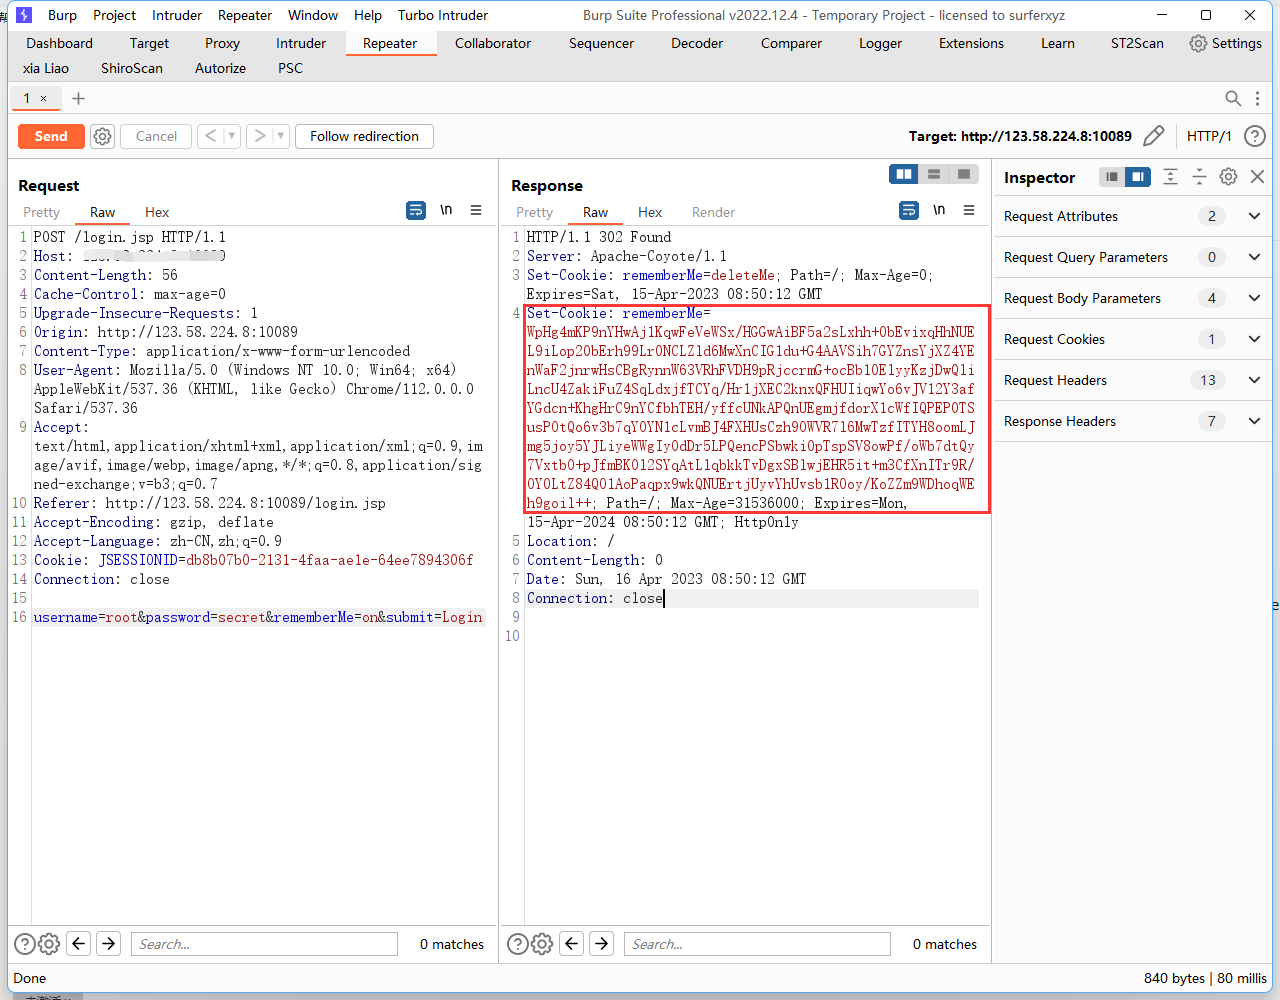
Task: Toggle request line wrapping icon
Action: pyautogui.click(x=416, y=210)
